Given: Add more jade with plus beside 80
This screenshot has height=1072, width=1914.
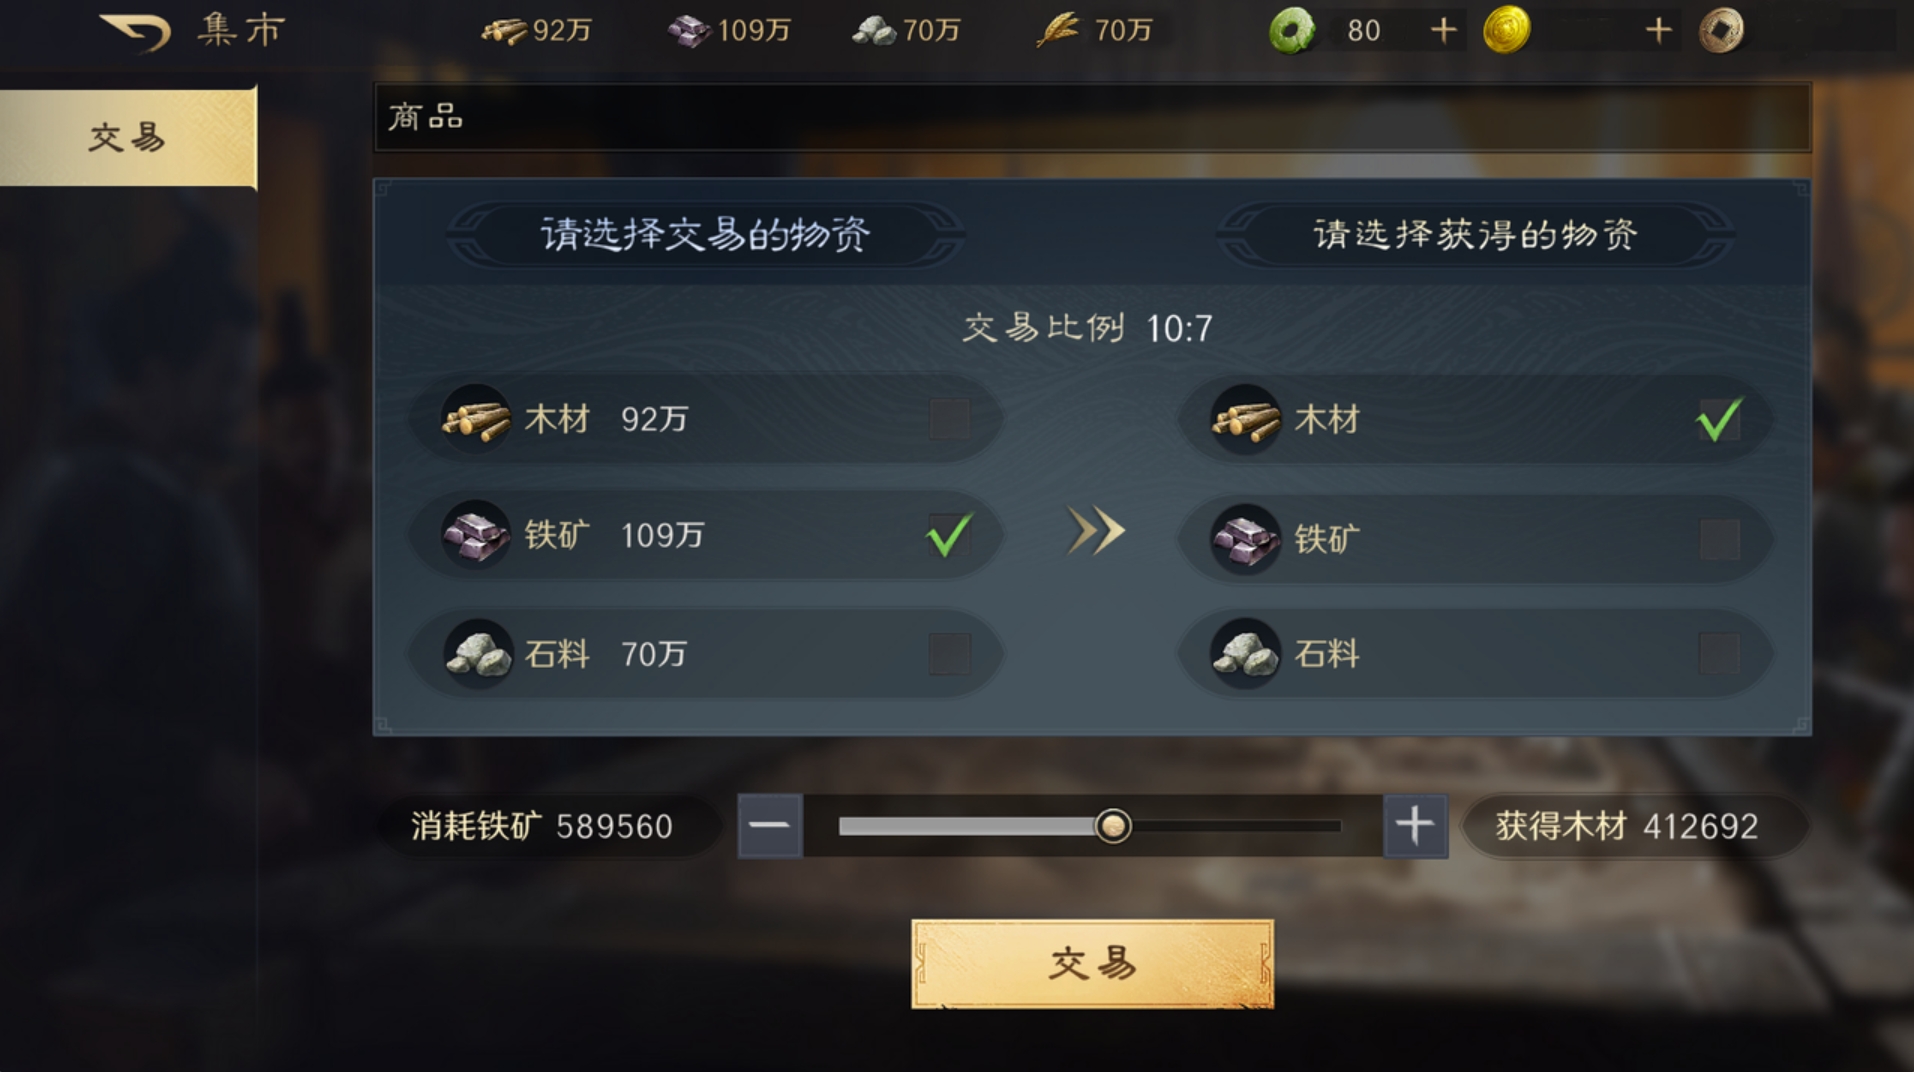Looking at the screenshot, I should click(1443, 31).
